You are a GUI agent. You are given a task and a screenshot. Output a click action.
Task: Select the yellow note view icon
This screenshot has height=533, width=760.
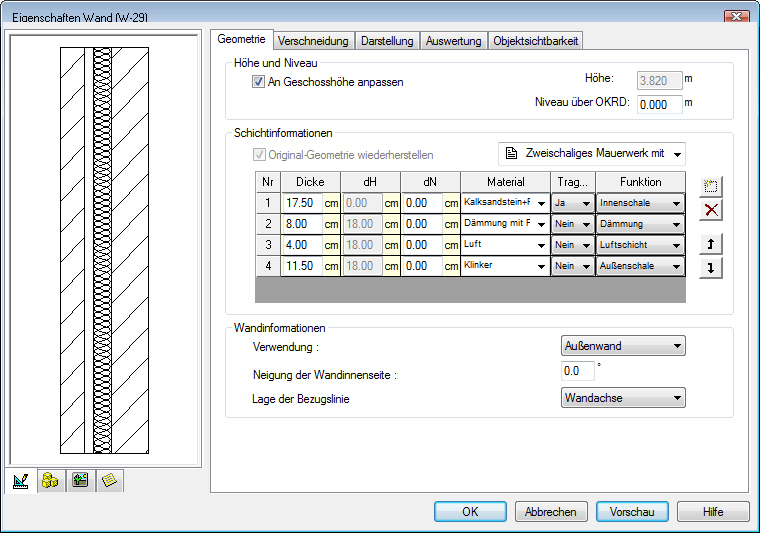pos(110,481)
